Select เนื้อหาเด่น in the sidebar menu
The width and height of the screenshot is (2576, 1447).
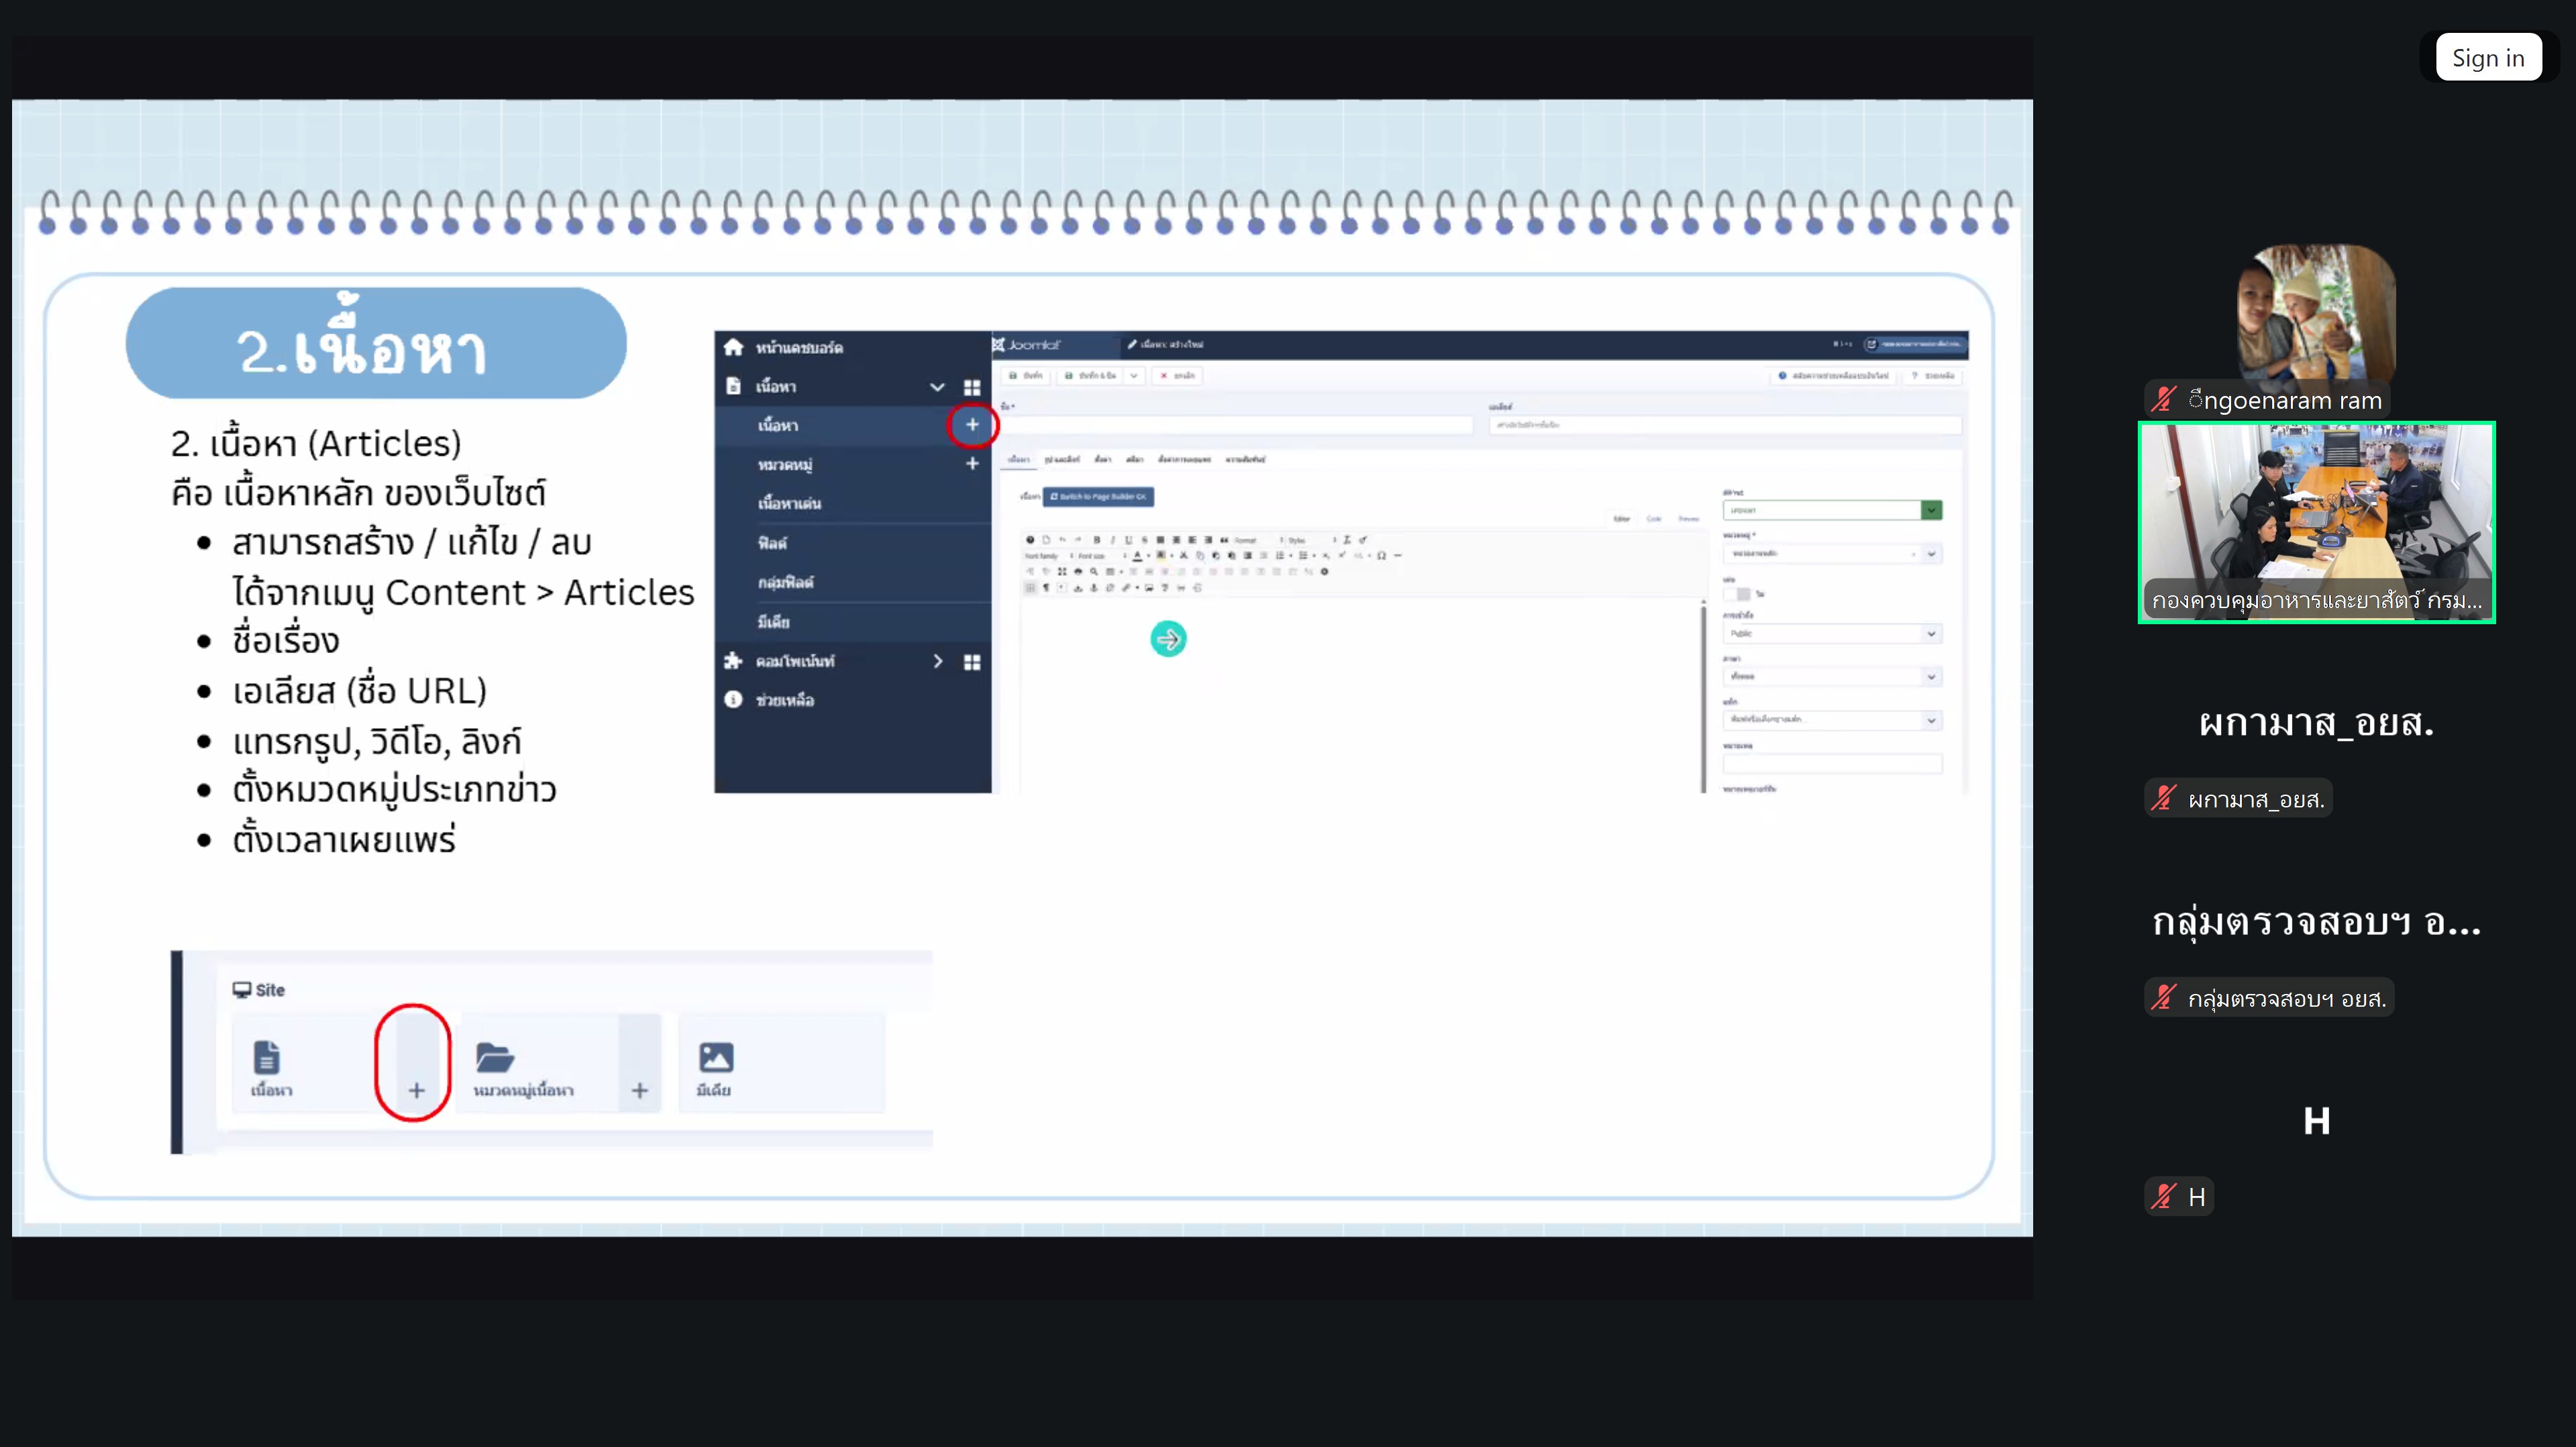click(789, 503)
